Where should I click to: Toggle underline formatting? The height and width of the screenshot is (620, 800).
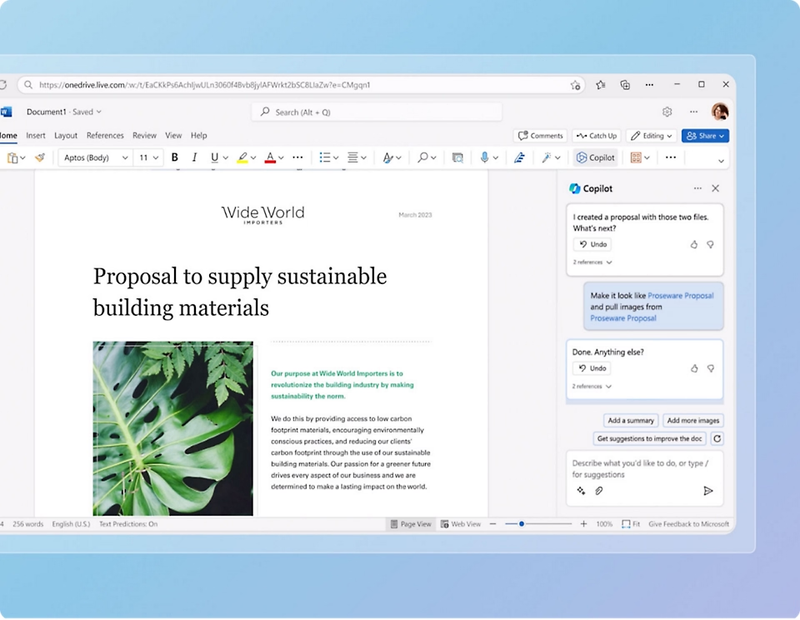click(x=214, y=158)
